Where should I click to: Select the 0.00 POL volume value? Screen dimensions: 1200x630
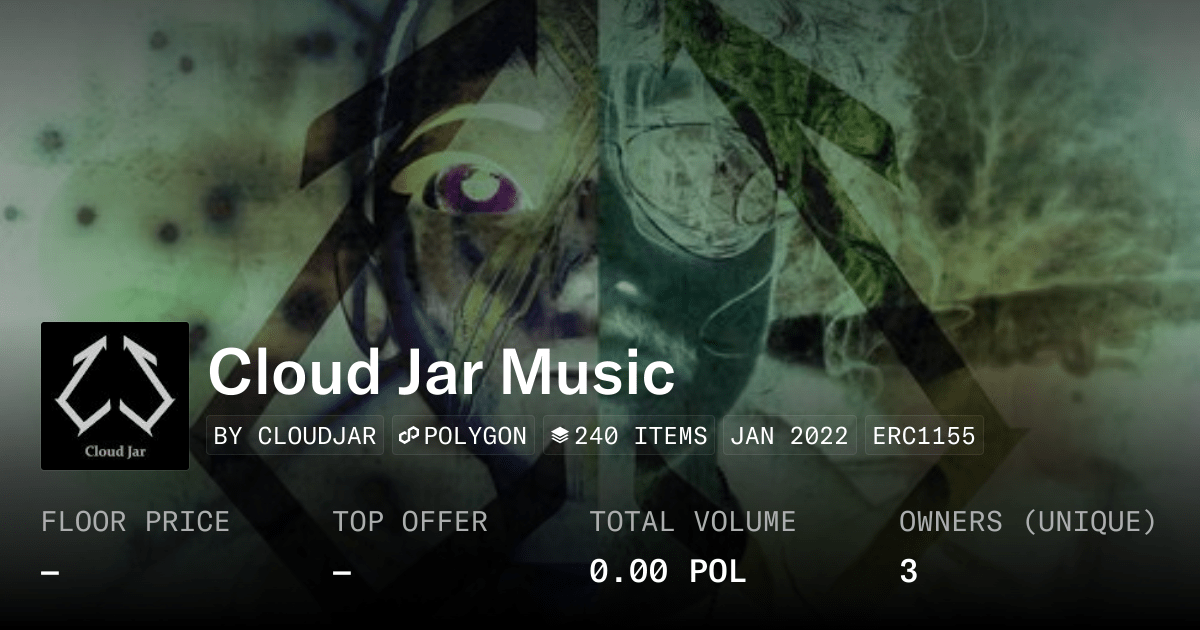tap(667, 572)
